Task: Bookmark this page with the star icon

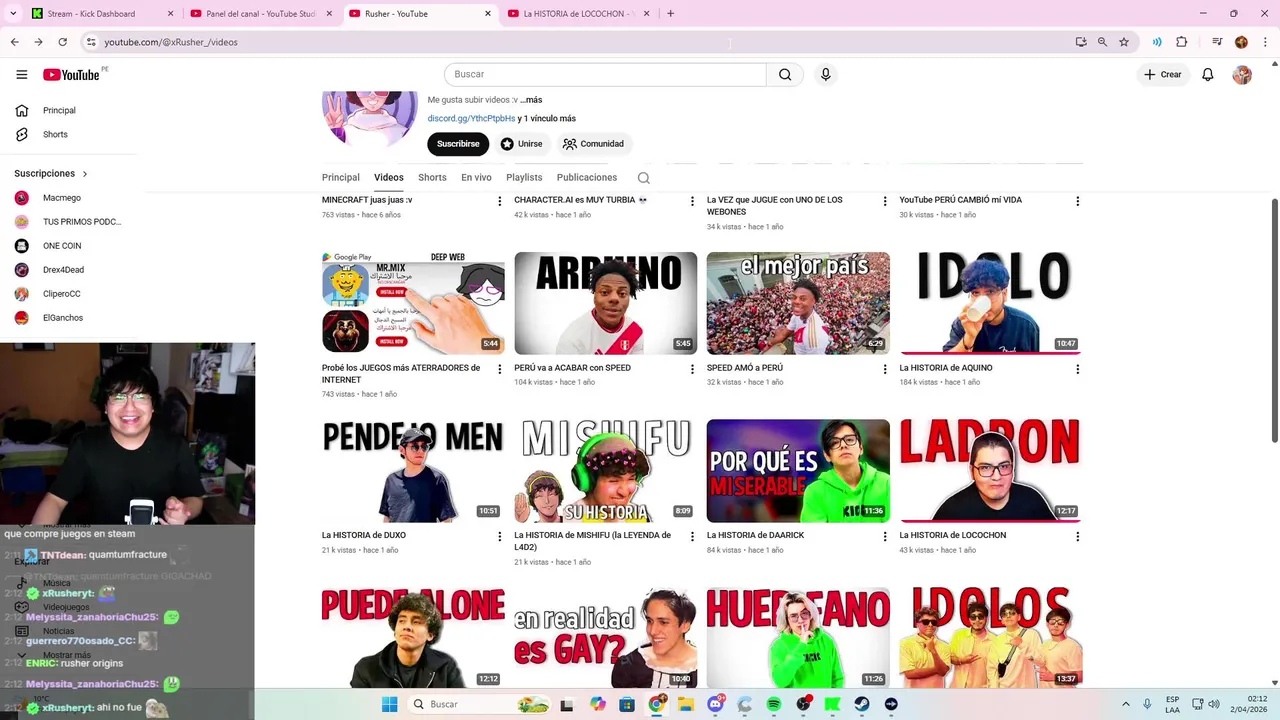Action: pos(1124,42)
